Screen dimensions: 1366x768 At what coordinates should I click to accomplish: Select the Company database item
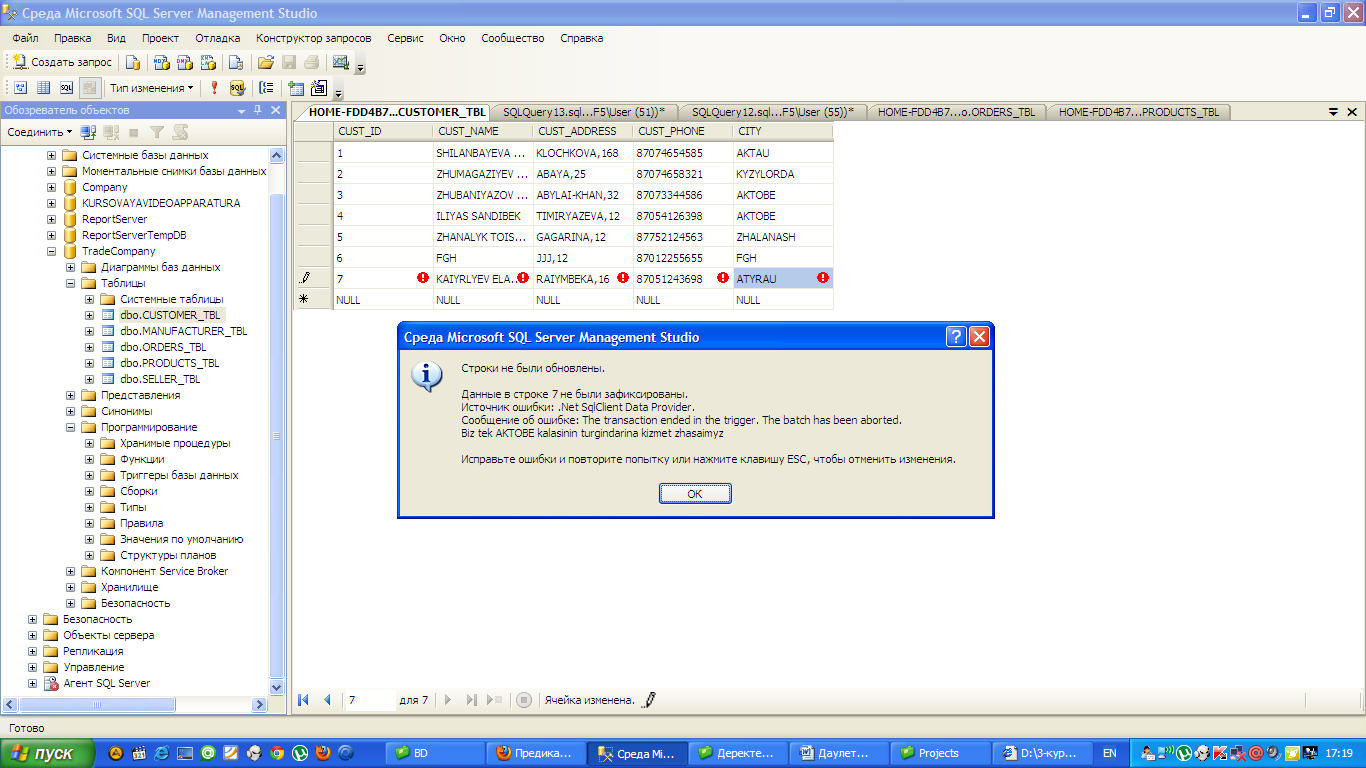(104, 187)
